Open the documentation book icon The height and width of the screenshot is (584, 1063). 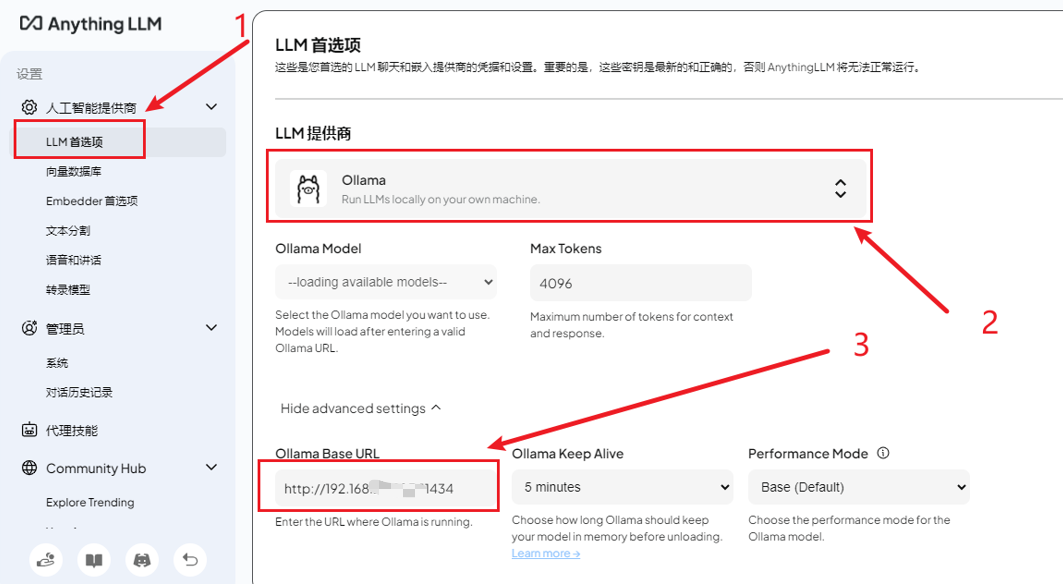94,560
